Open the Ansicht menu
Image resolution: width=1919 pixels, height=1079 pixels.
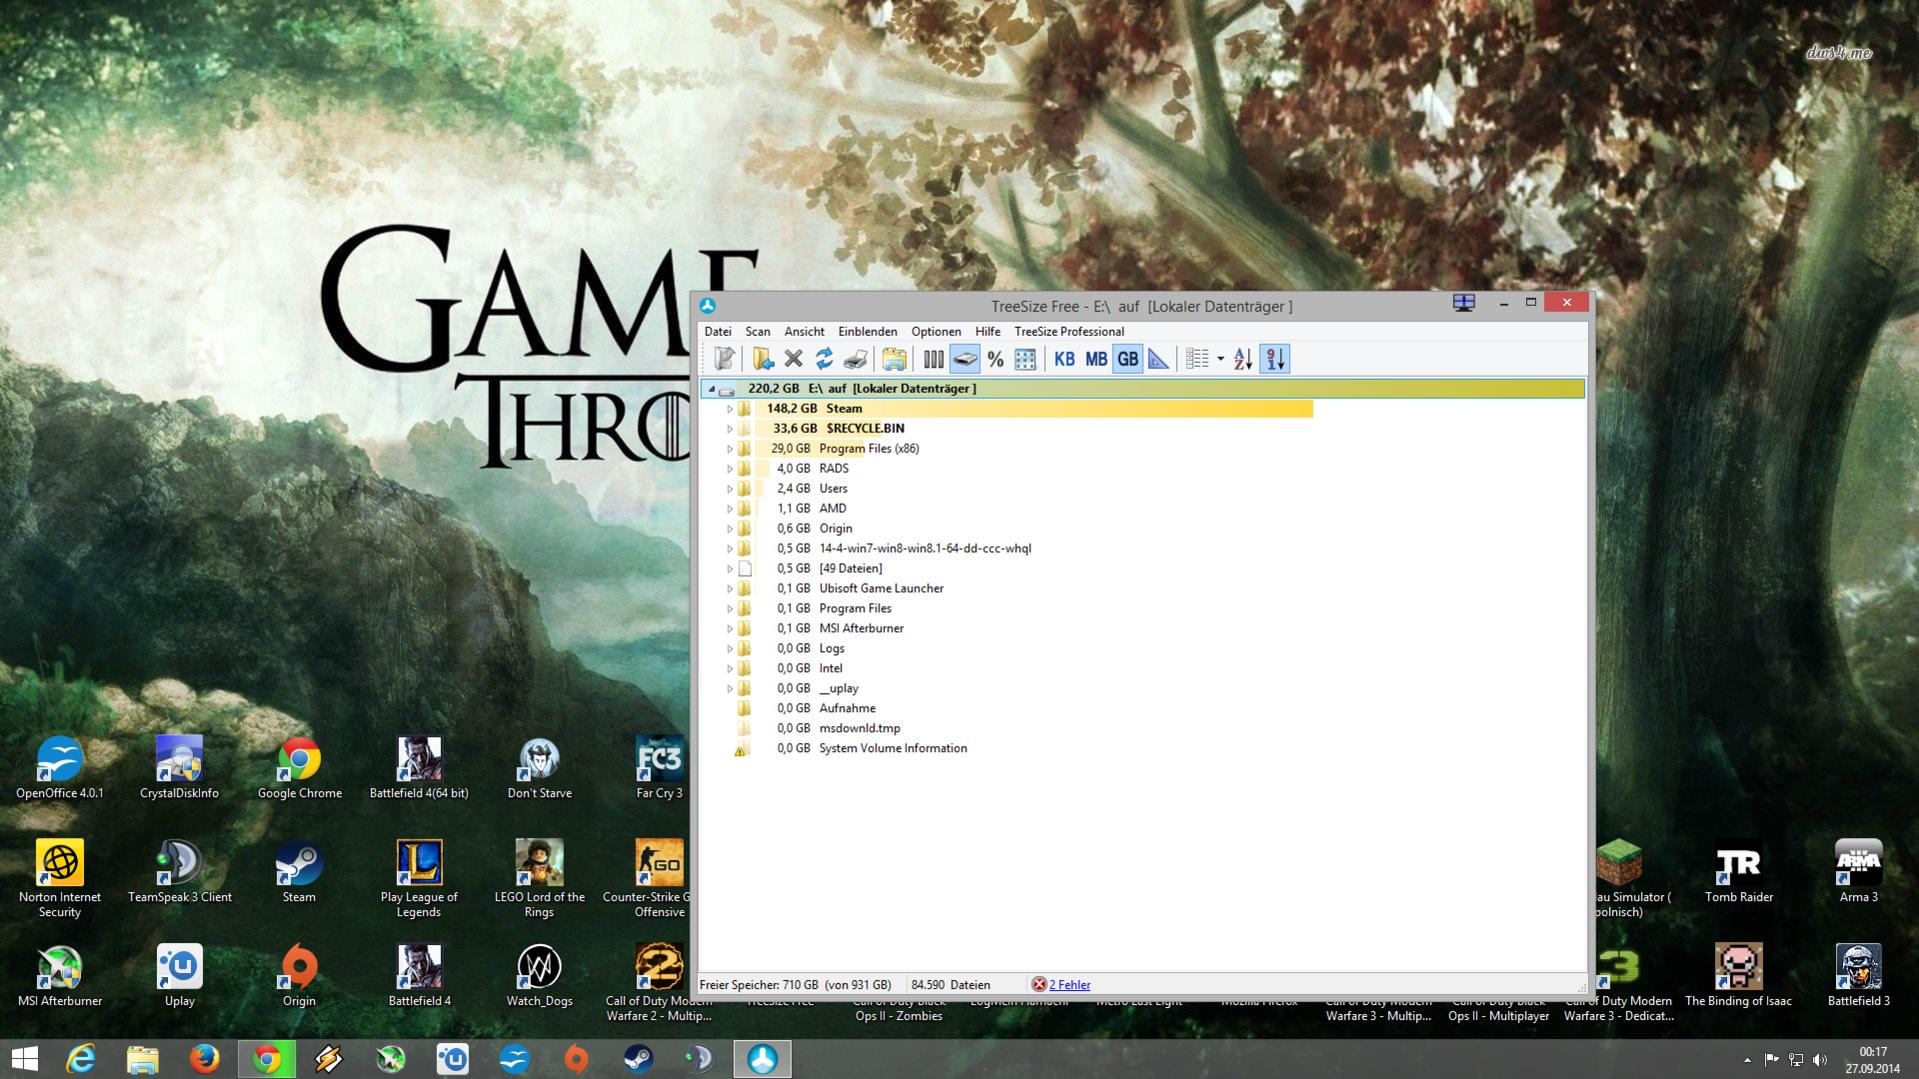tap(804, 332)
